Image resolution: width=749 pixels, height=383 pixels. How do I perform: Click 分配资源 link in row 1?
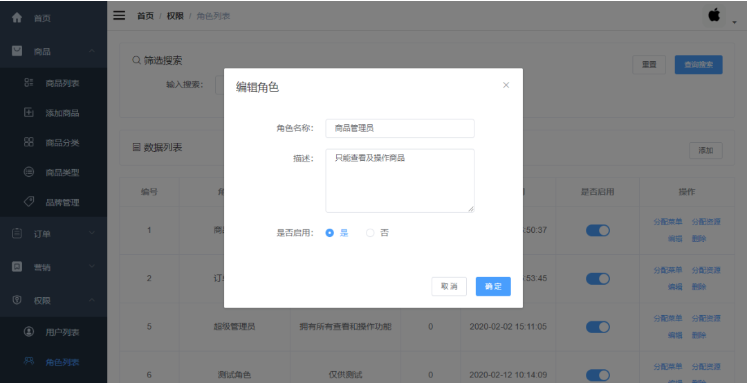click(706, 222)
